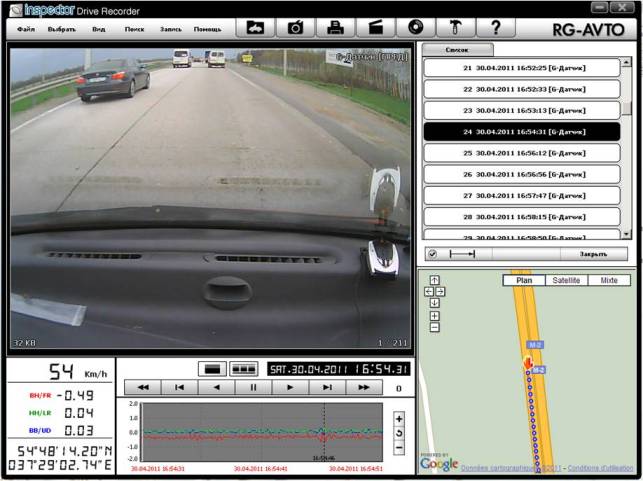Switch to the triple-view layout toggle
Image resolution: width=643 pixels, height=481 pixels.
click(x=243, y=368)
